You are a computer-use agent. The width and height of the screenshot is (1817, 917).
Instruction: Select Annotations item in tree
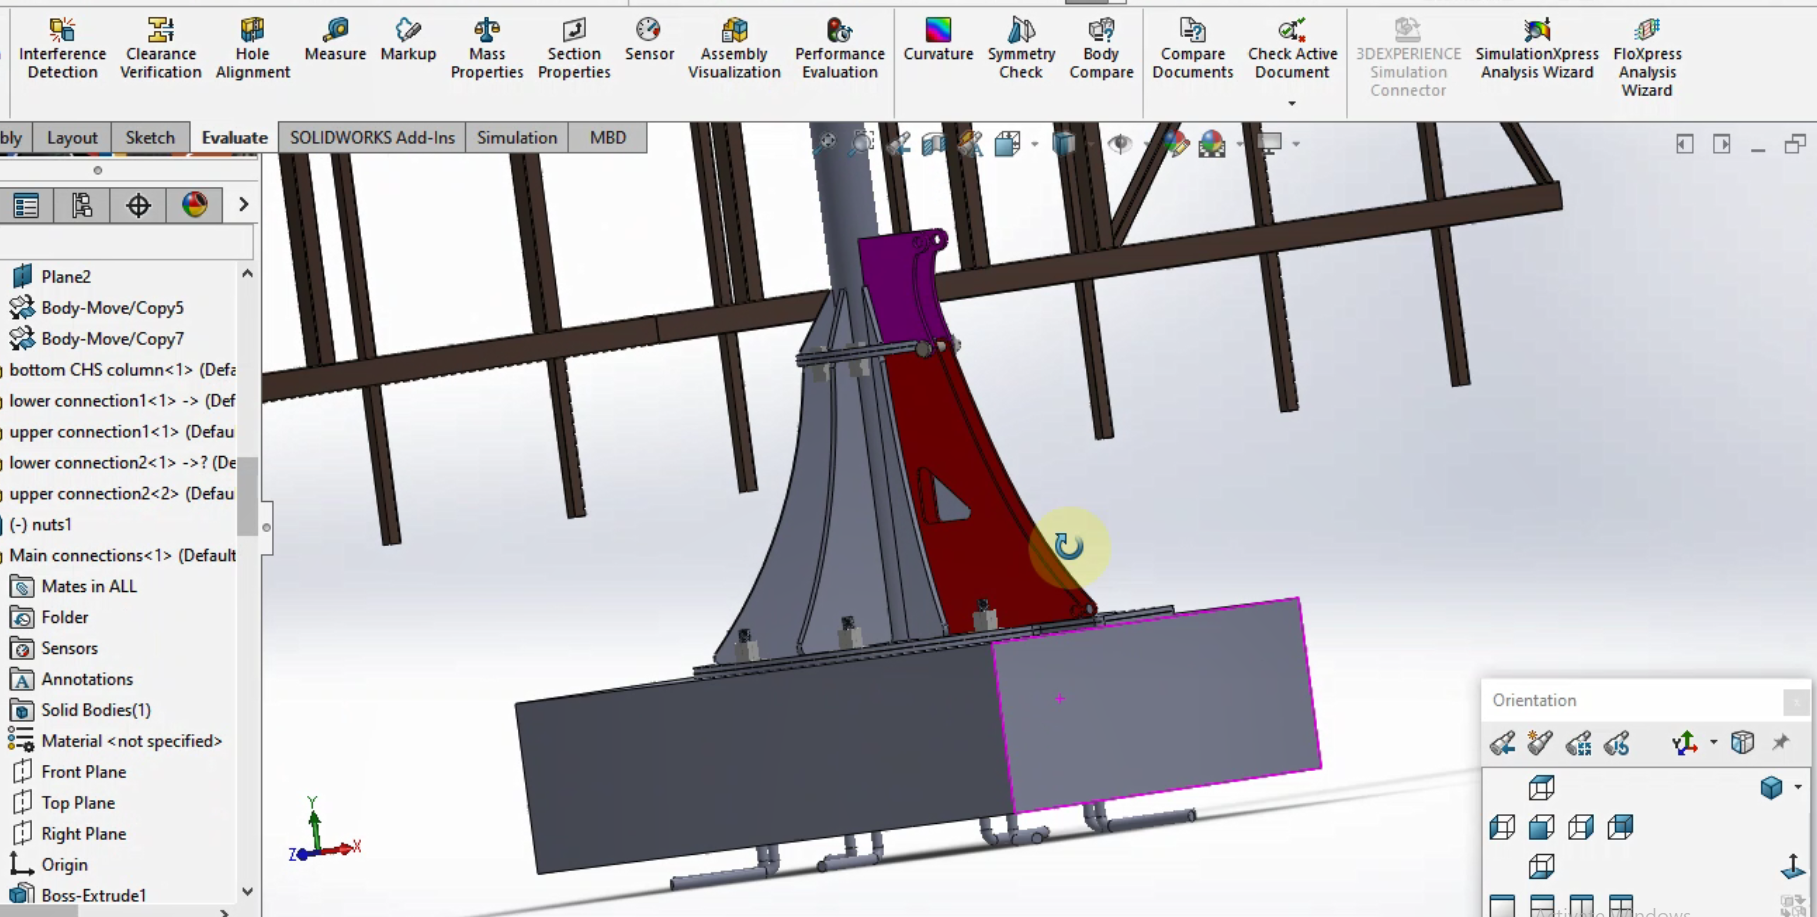[x=87, y=680]
